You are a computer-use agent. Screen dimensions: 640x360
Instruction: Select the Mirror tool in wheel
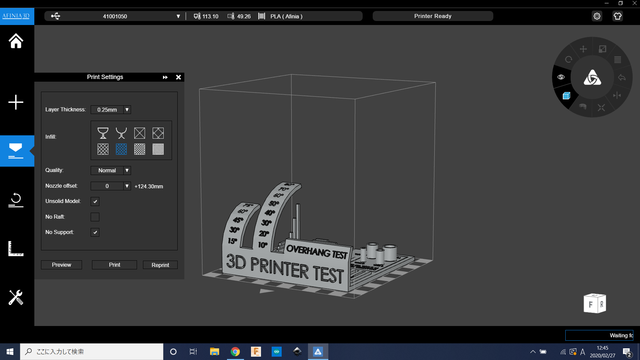tap(617, 95)
